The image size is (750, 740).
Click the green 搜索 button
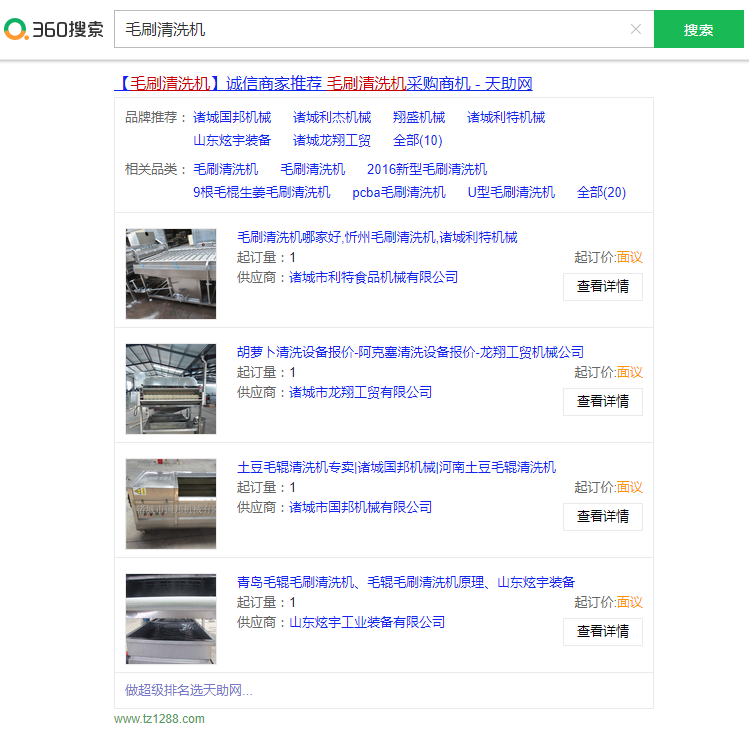pyautogui.click(x=698, y=30)
